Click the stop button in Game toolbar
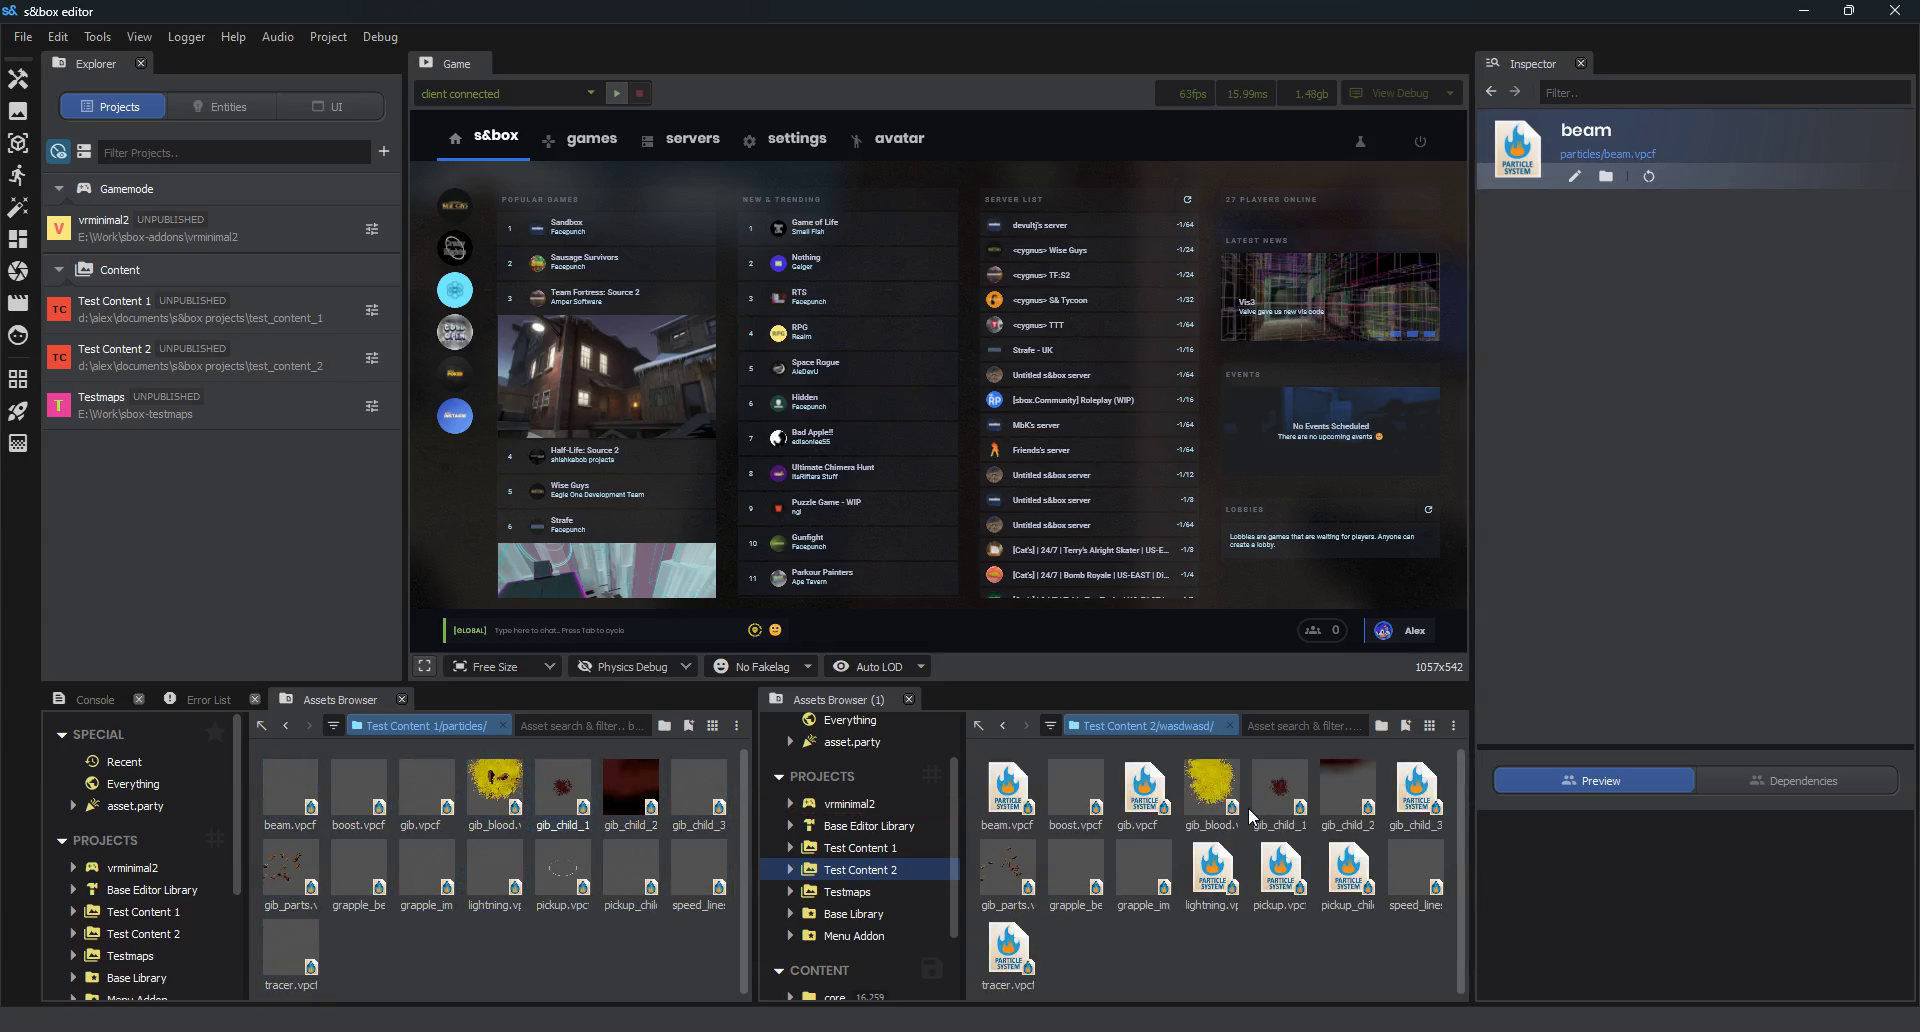Screen dimensions: 1920x1032 [x=640, y=94]
